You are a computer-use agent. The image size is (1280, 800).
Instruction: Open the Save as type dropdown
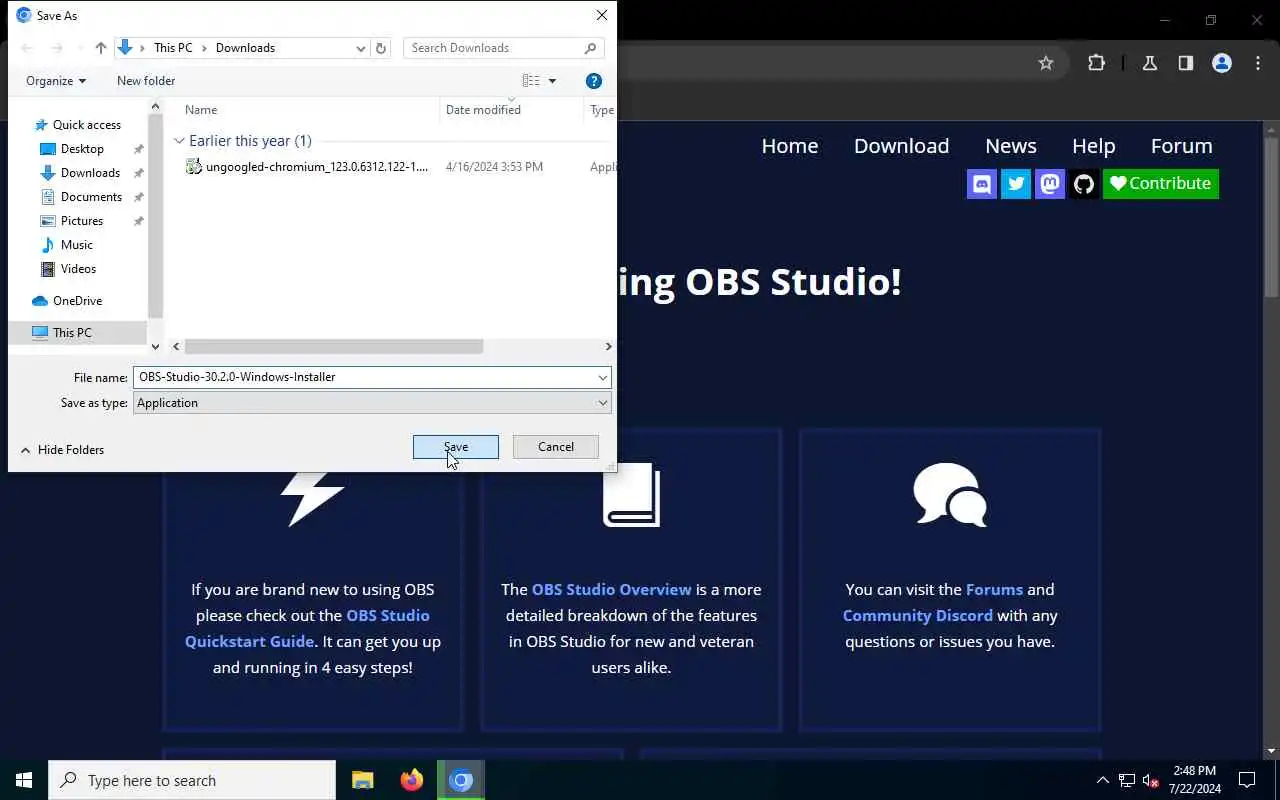(x=372, y=403)
